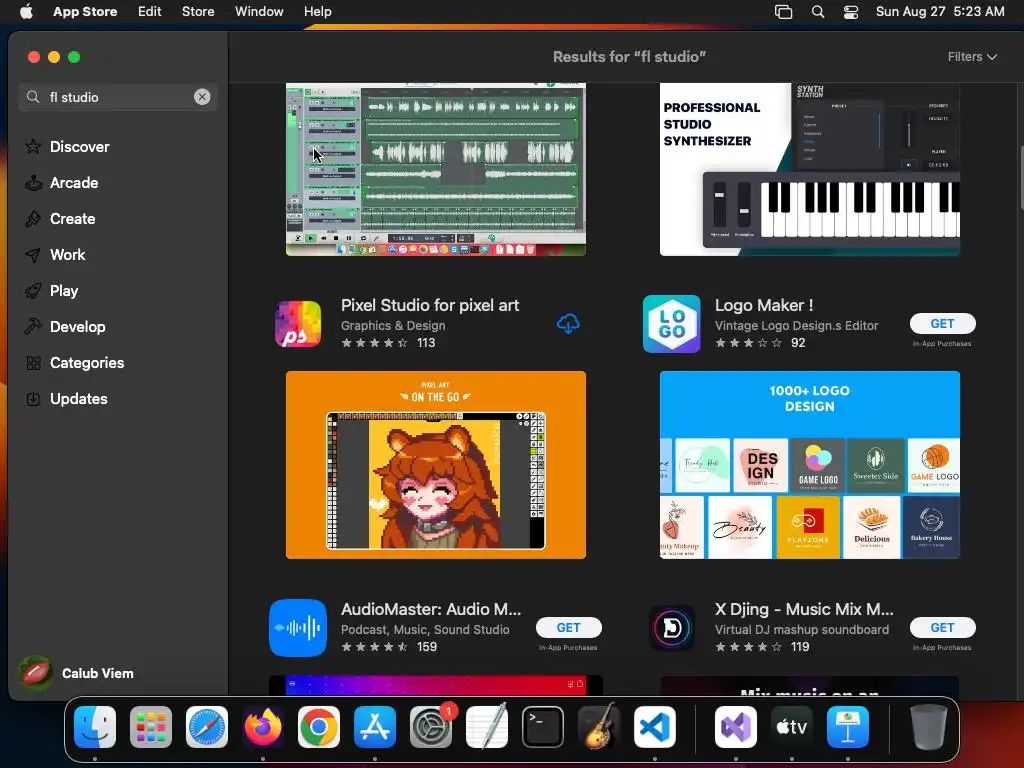This screenshot has width=1024, height=768.
Task: Get the Logo Maker ! app
Action: [x=942, y=323]
